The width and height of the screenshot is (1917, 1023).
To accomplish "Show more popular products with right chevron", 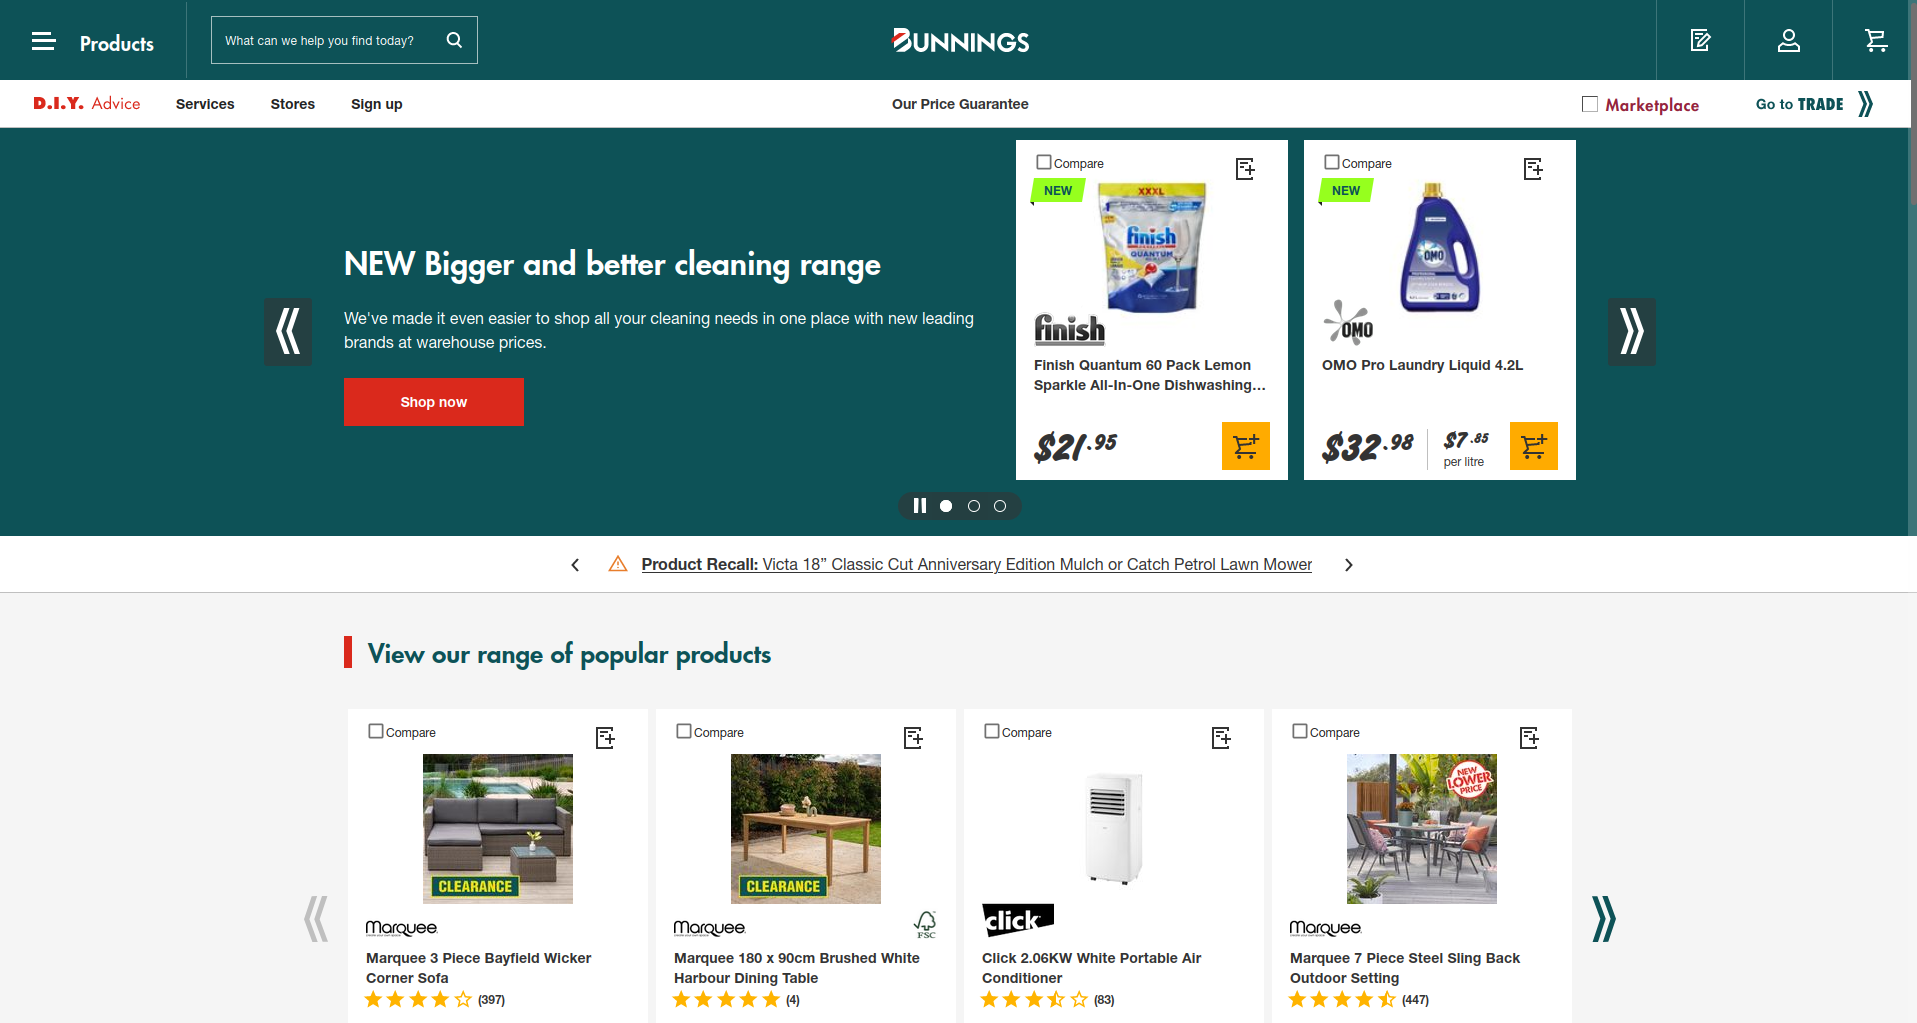I will click(1604, 916).
